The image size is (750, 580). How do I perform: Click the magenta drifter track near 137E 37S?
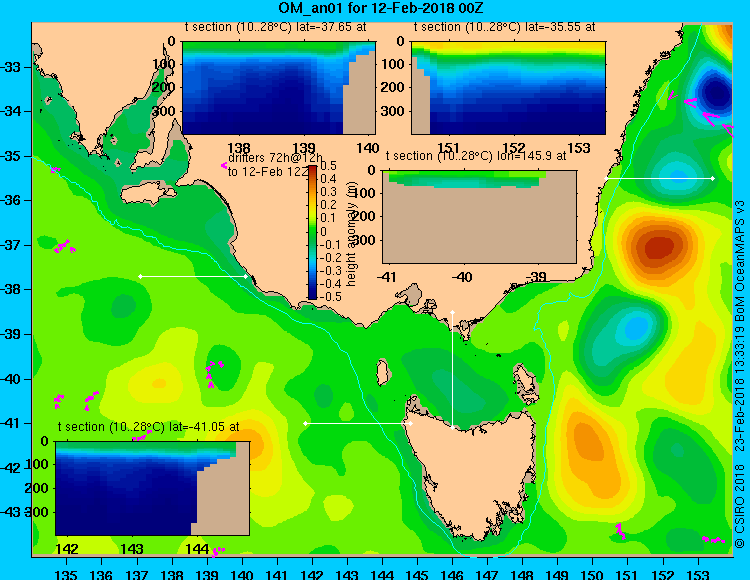point(64,246)
